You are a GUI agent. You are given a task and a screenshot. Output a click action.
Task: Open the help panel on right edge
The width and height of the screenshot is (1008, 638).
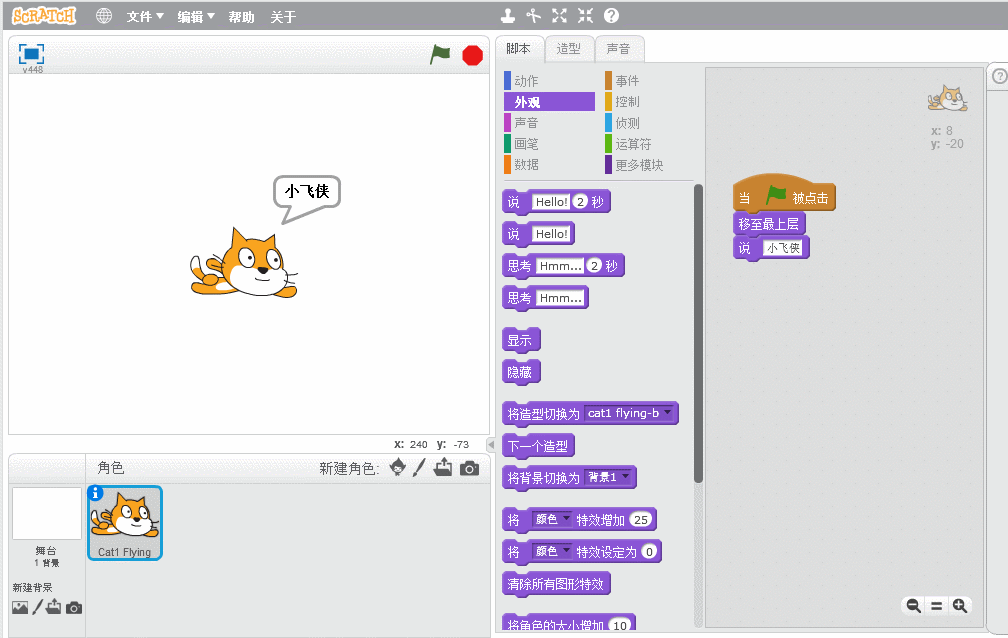pyautogui.click(x=999, y=76)
